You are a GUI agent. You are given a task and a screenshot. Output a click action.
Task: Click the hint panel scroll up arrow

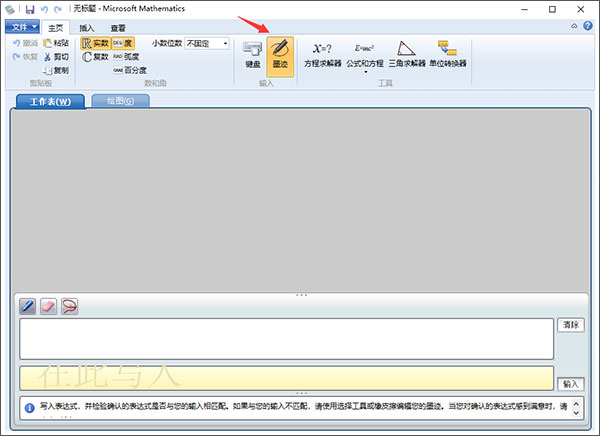click(x=576, y=403)
